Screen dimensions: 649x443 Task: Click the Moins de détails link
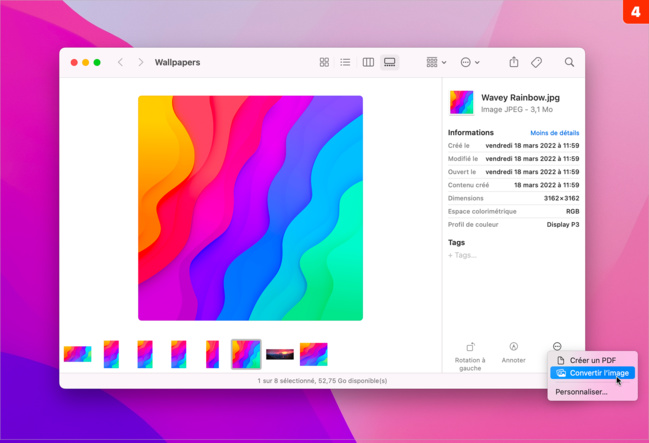point(555,133)
